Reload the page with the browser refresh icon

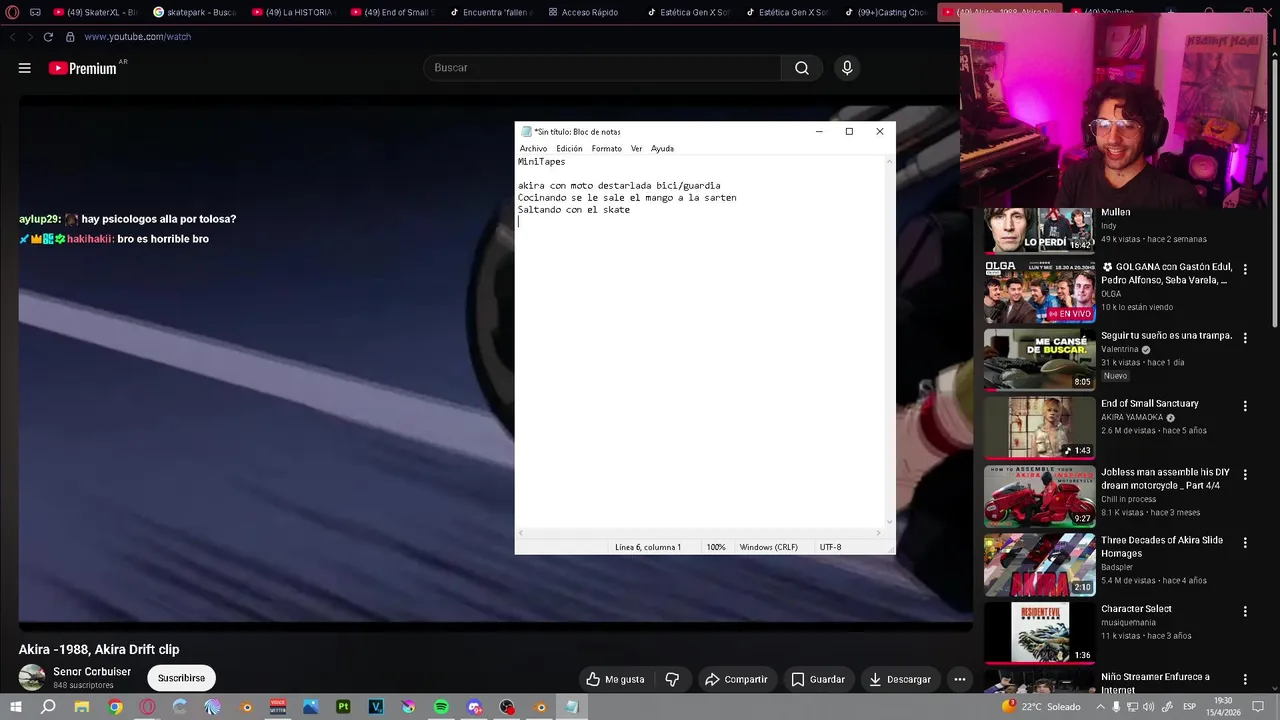pyautogui.click(x=47, y=37)
